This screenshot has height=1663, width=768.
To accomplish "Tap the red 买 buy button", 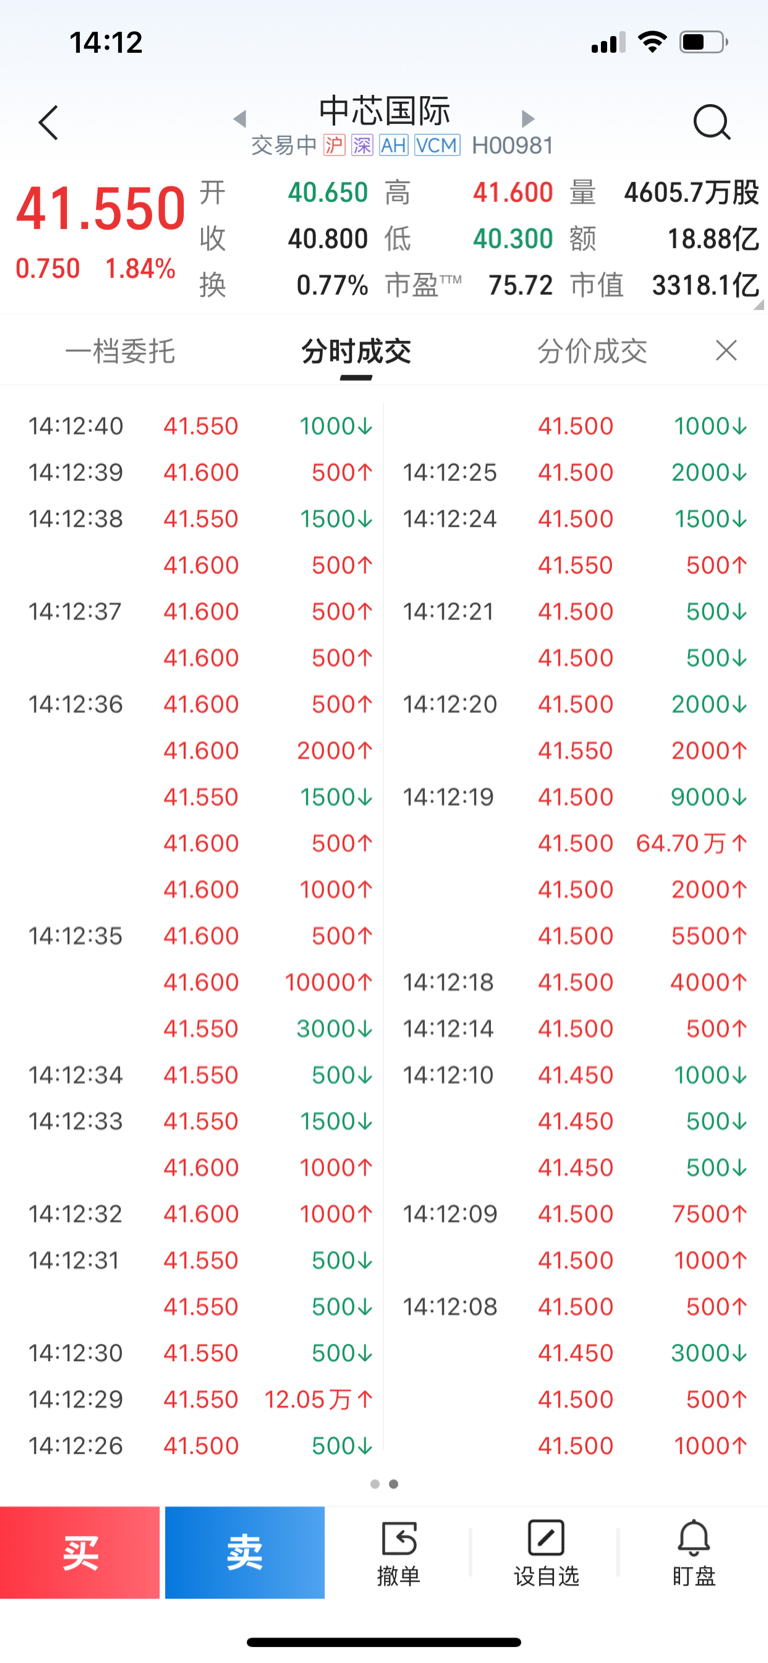I will pyautogui.click(x=80, y=1552).
